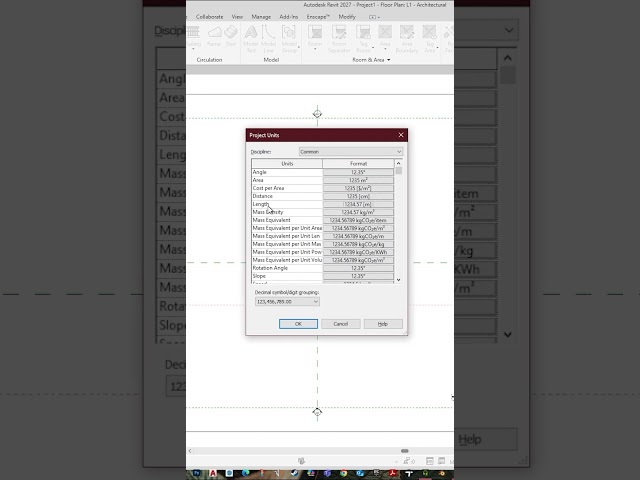640x480 pixels.
Task: Open the Discipline dropdown set to Common
Action: click(x=351, y=151)
